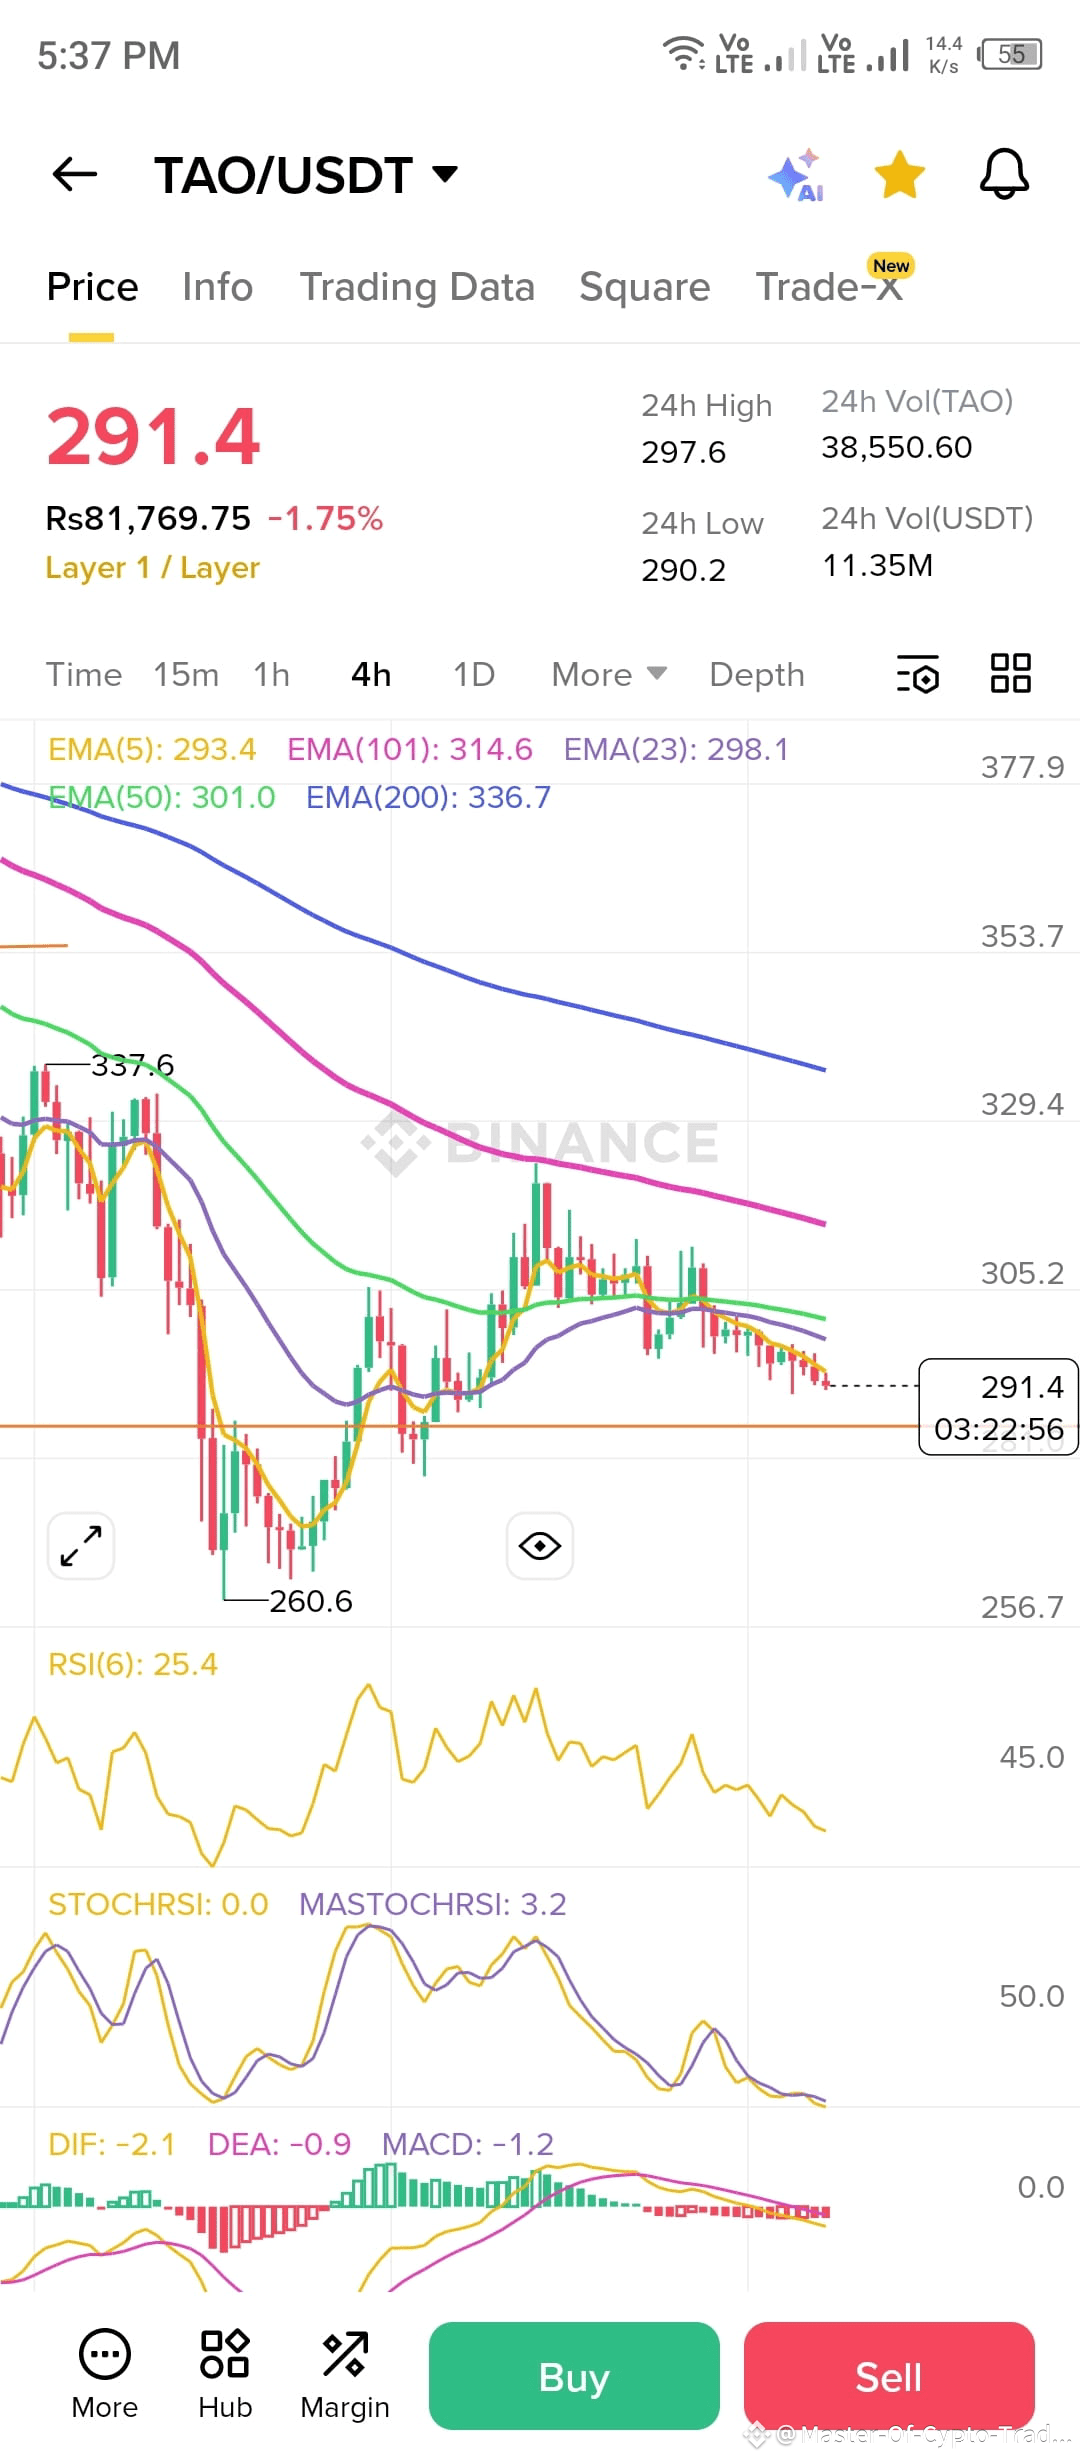Open price alert bell icon
This screenshot has width=1080, height=2460.
pos(1004,175)
